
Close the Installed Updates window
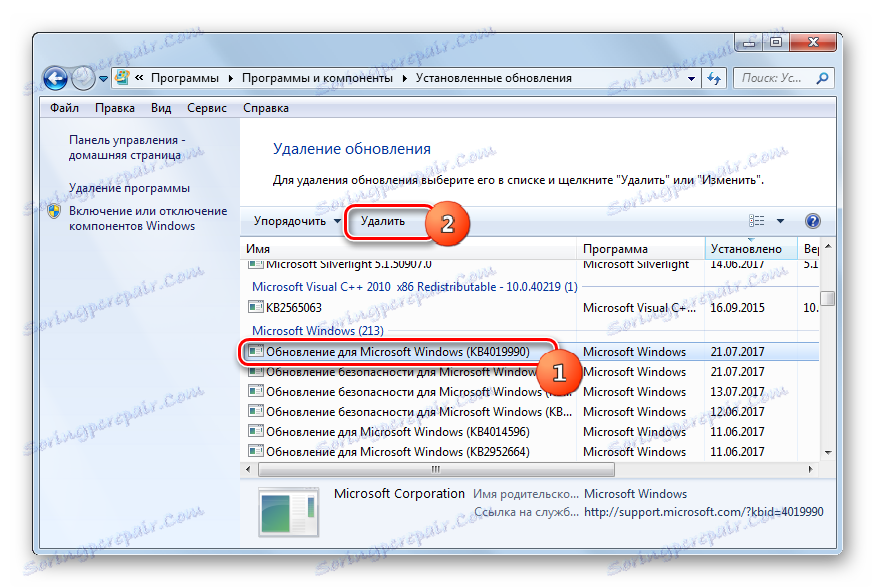[813, 42]
